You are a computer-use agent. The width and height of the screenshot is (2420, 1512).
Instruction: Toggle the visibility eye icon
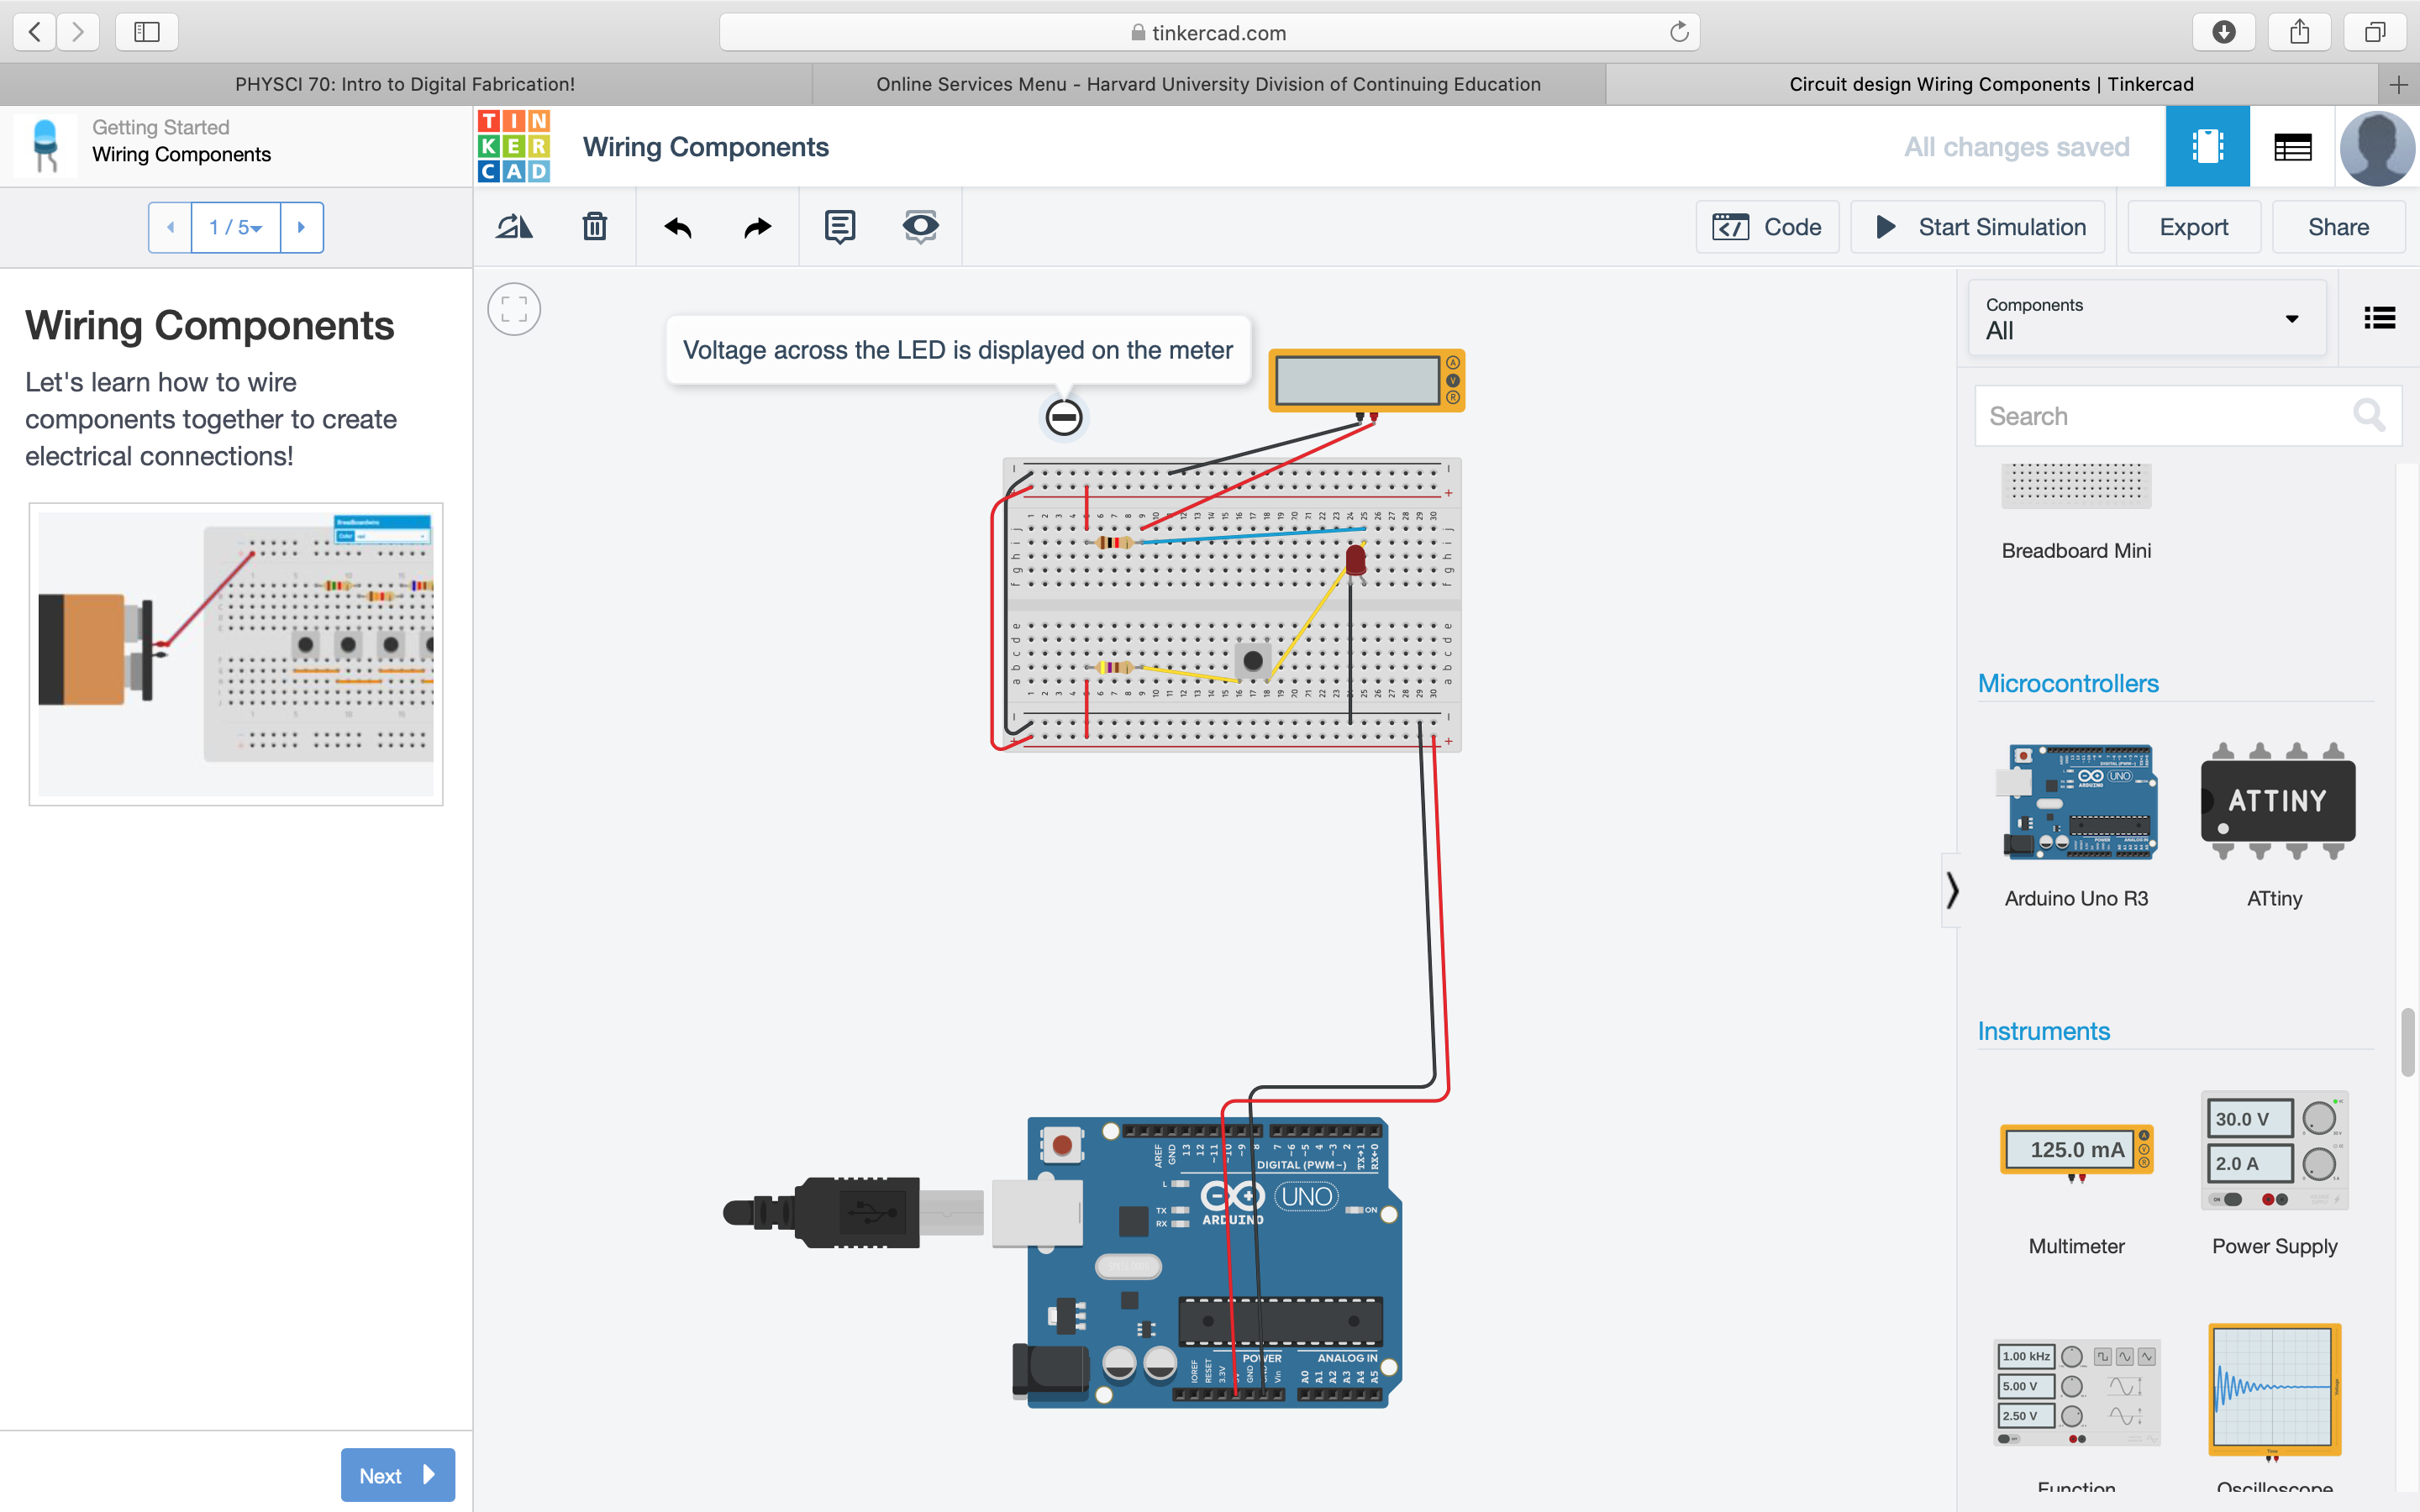coord(920,225)
